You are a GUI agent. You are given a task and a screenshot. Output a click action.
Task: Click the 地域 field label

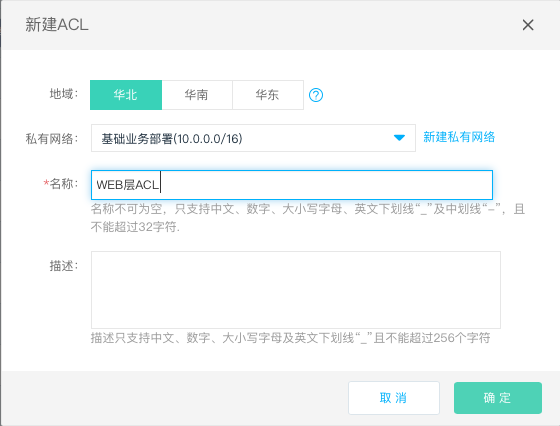(x=64, y=94)
